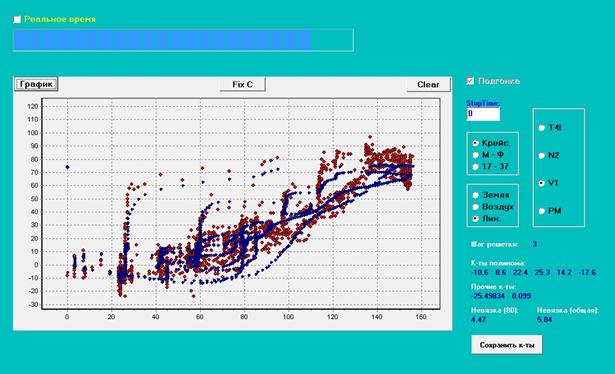Screen dimensions: 615x374
Task: Click the График button
Action: pyautogui.click(x=36, y=84)
